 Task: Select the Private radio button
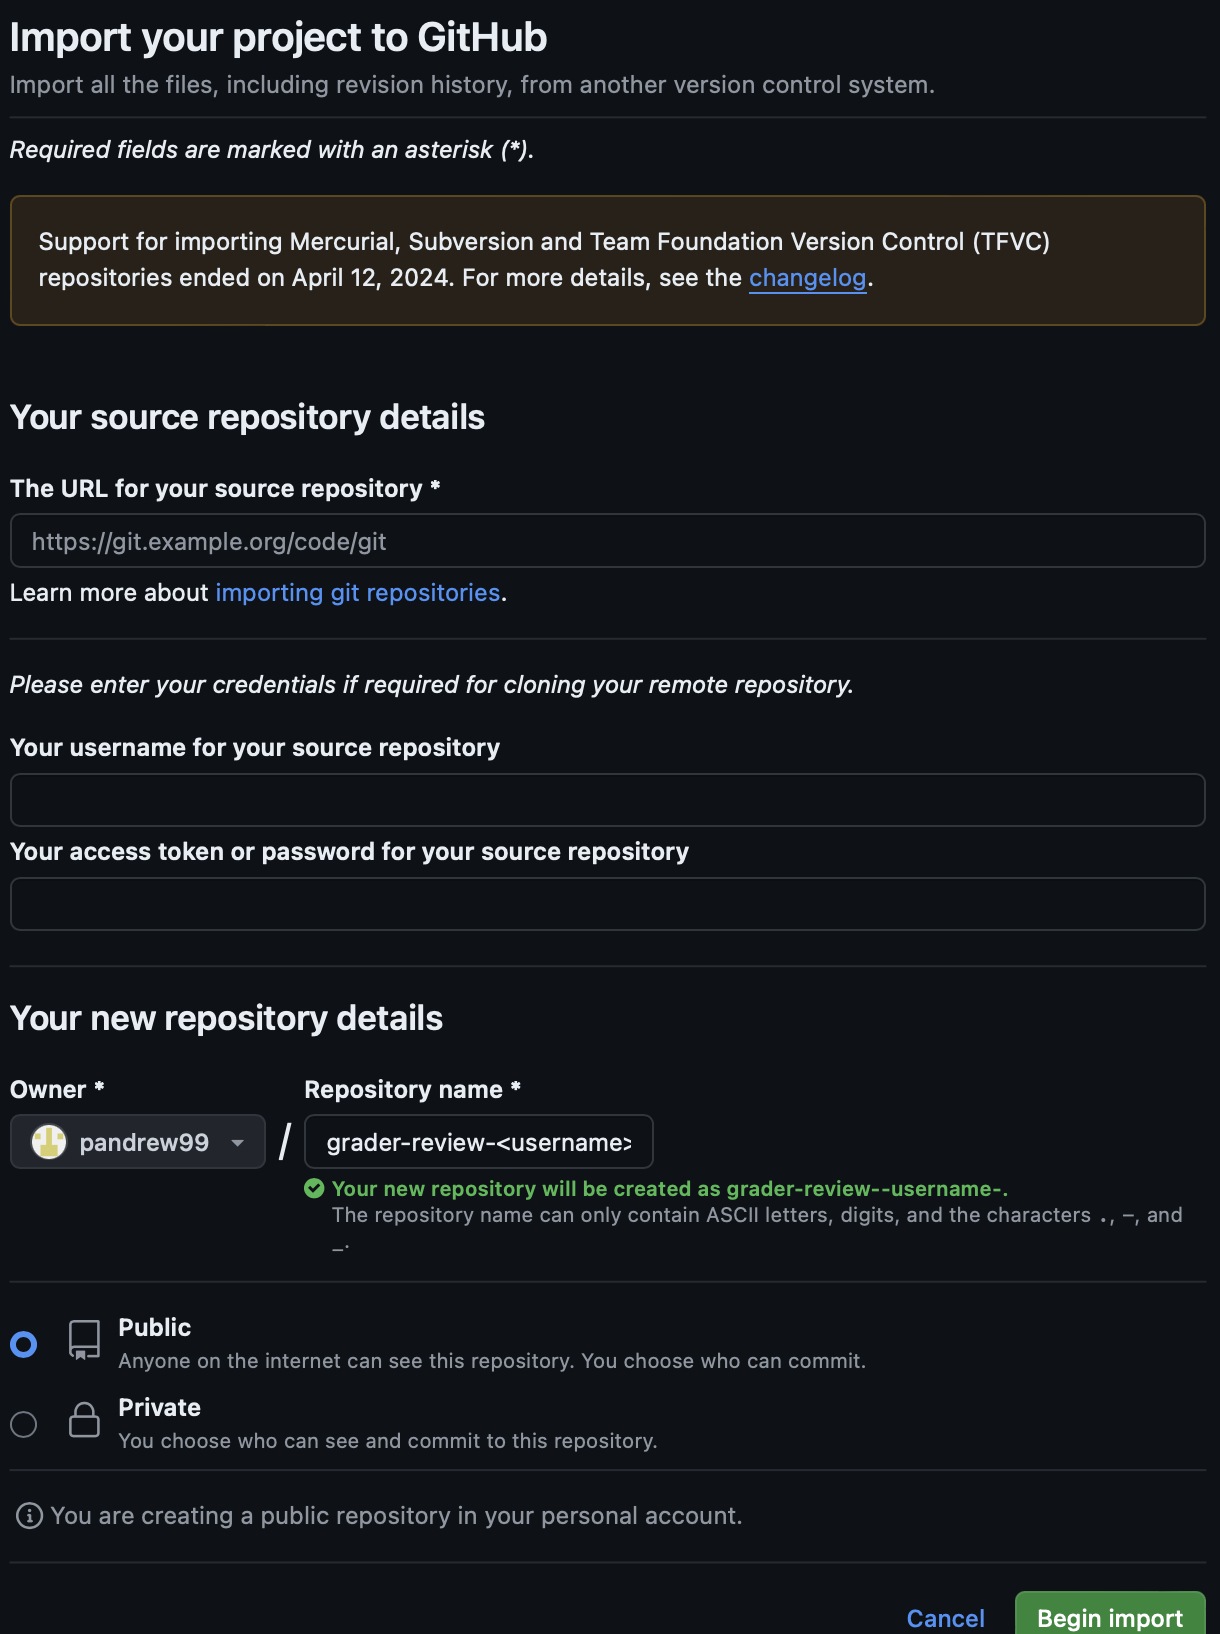24,1424
